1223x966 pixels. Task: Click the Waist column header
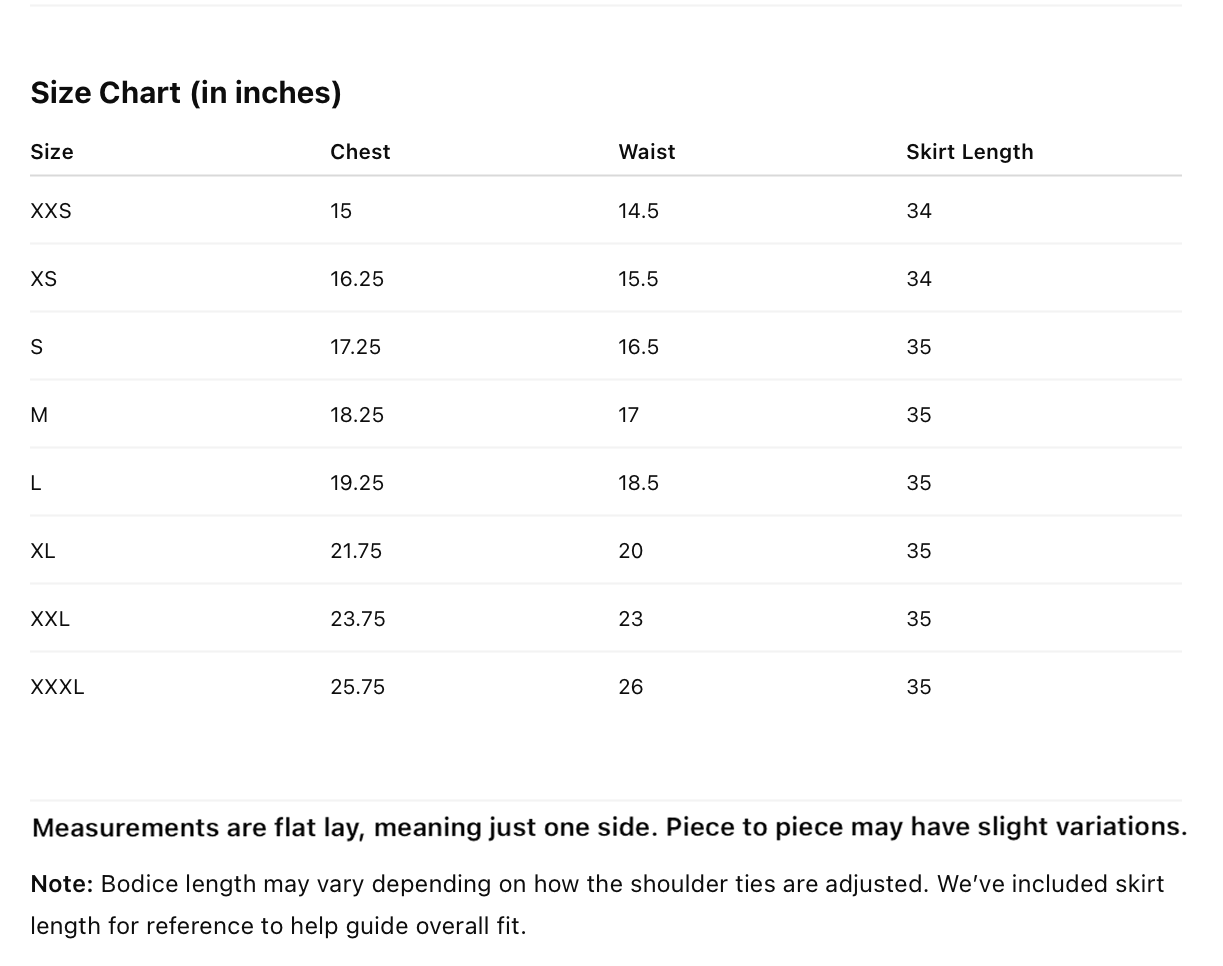click(647, 152)
